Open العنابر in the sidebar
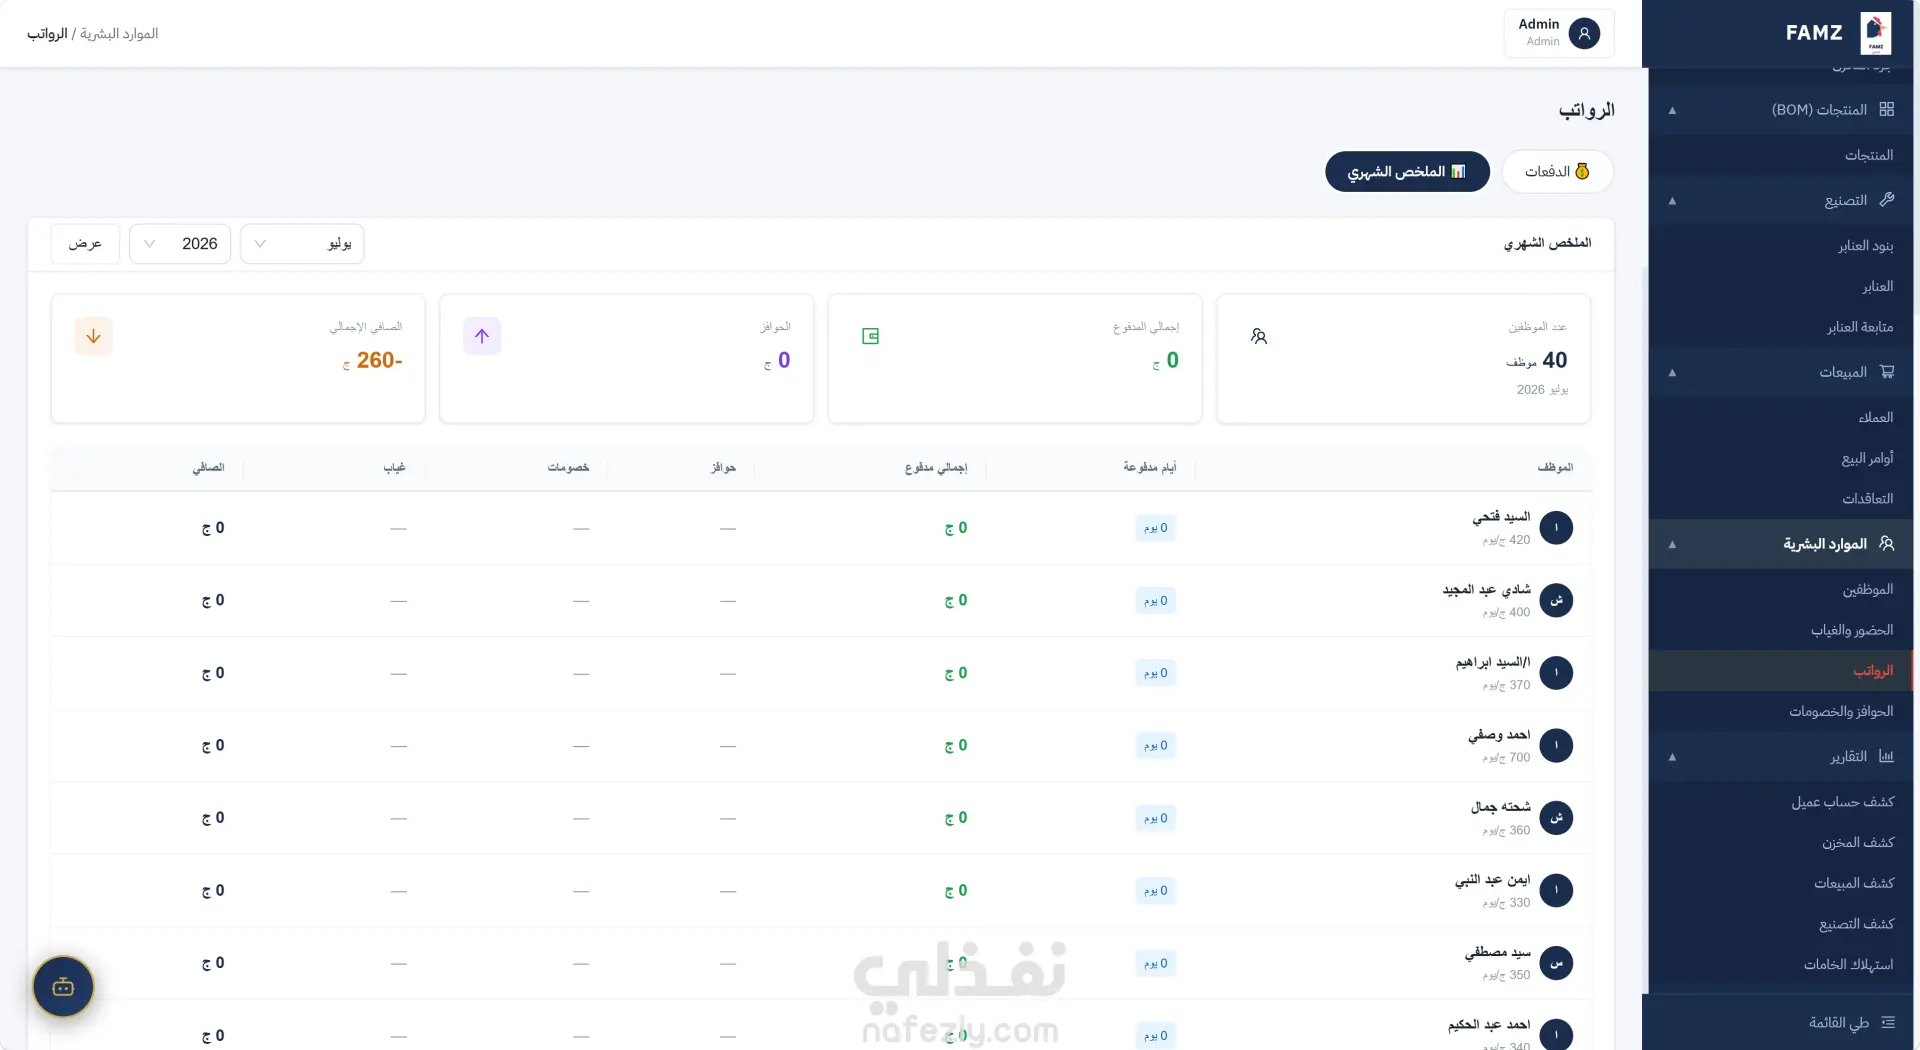1920x1050 pixels. 1877,287
